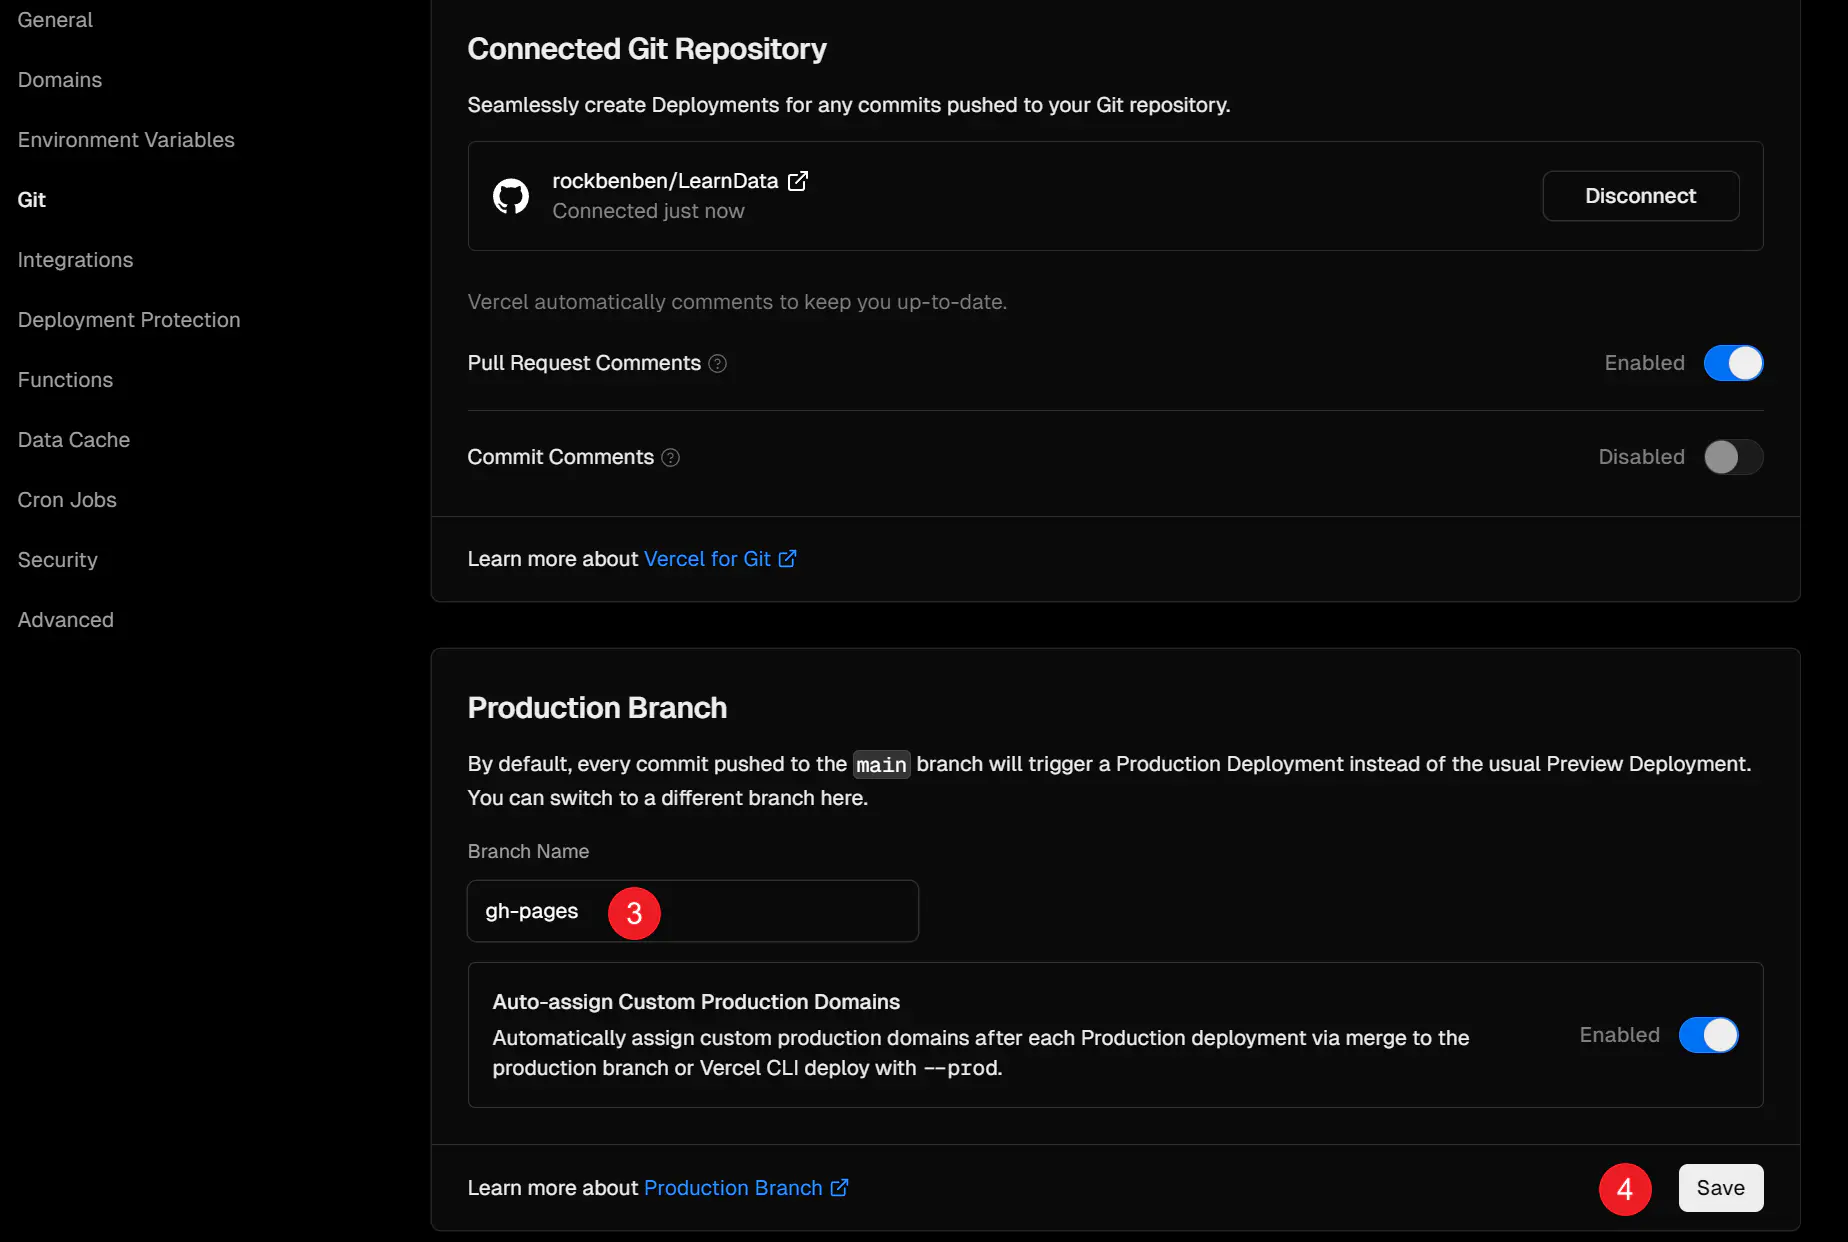Click the GitHub logo icon
This screenshot has height=1242, width=1848.
(x=511, y=196)
